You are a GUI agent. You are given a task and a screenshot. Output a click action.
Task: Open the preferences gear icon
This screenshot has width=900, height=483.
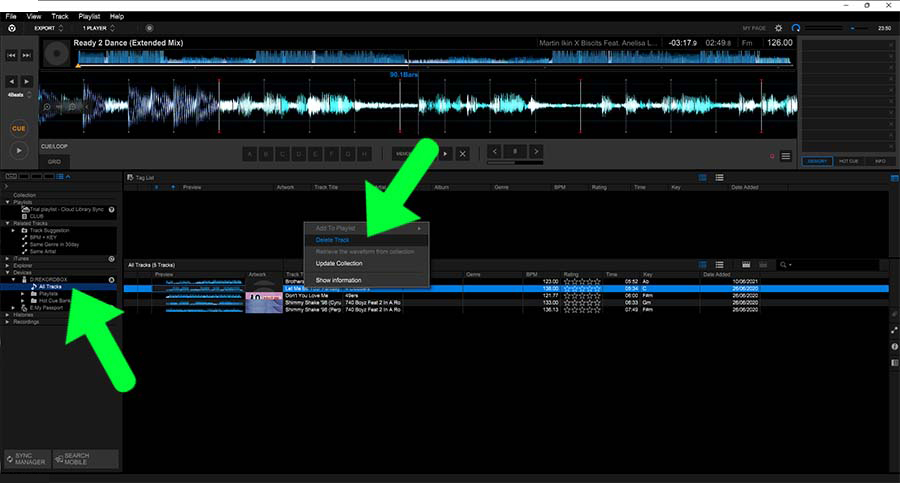[x=778, y=28]
